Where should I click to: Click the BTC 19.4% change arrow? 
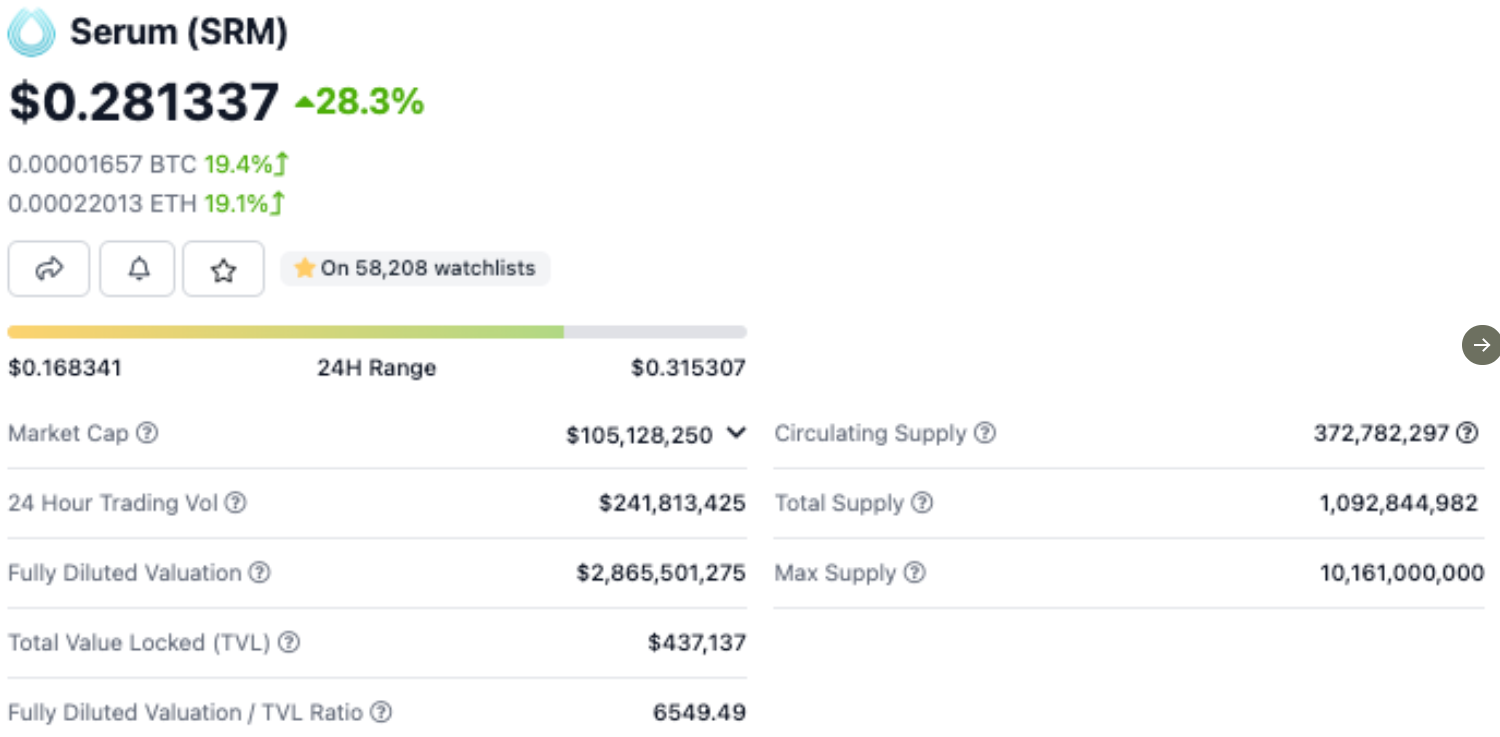coord(281,163)
